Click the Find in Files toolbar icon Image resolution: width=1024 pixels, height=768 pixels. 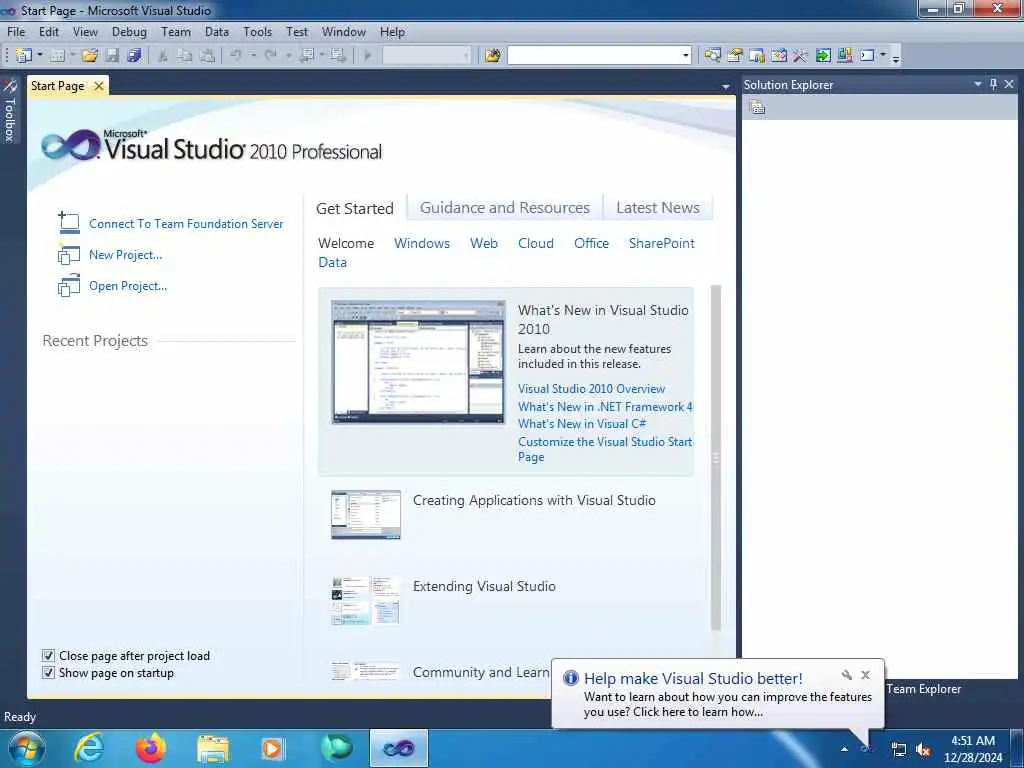[493, 56]
